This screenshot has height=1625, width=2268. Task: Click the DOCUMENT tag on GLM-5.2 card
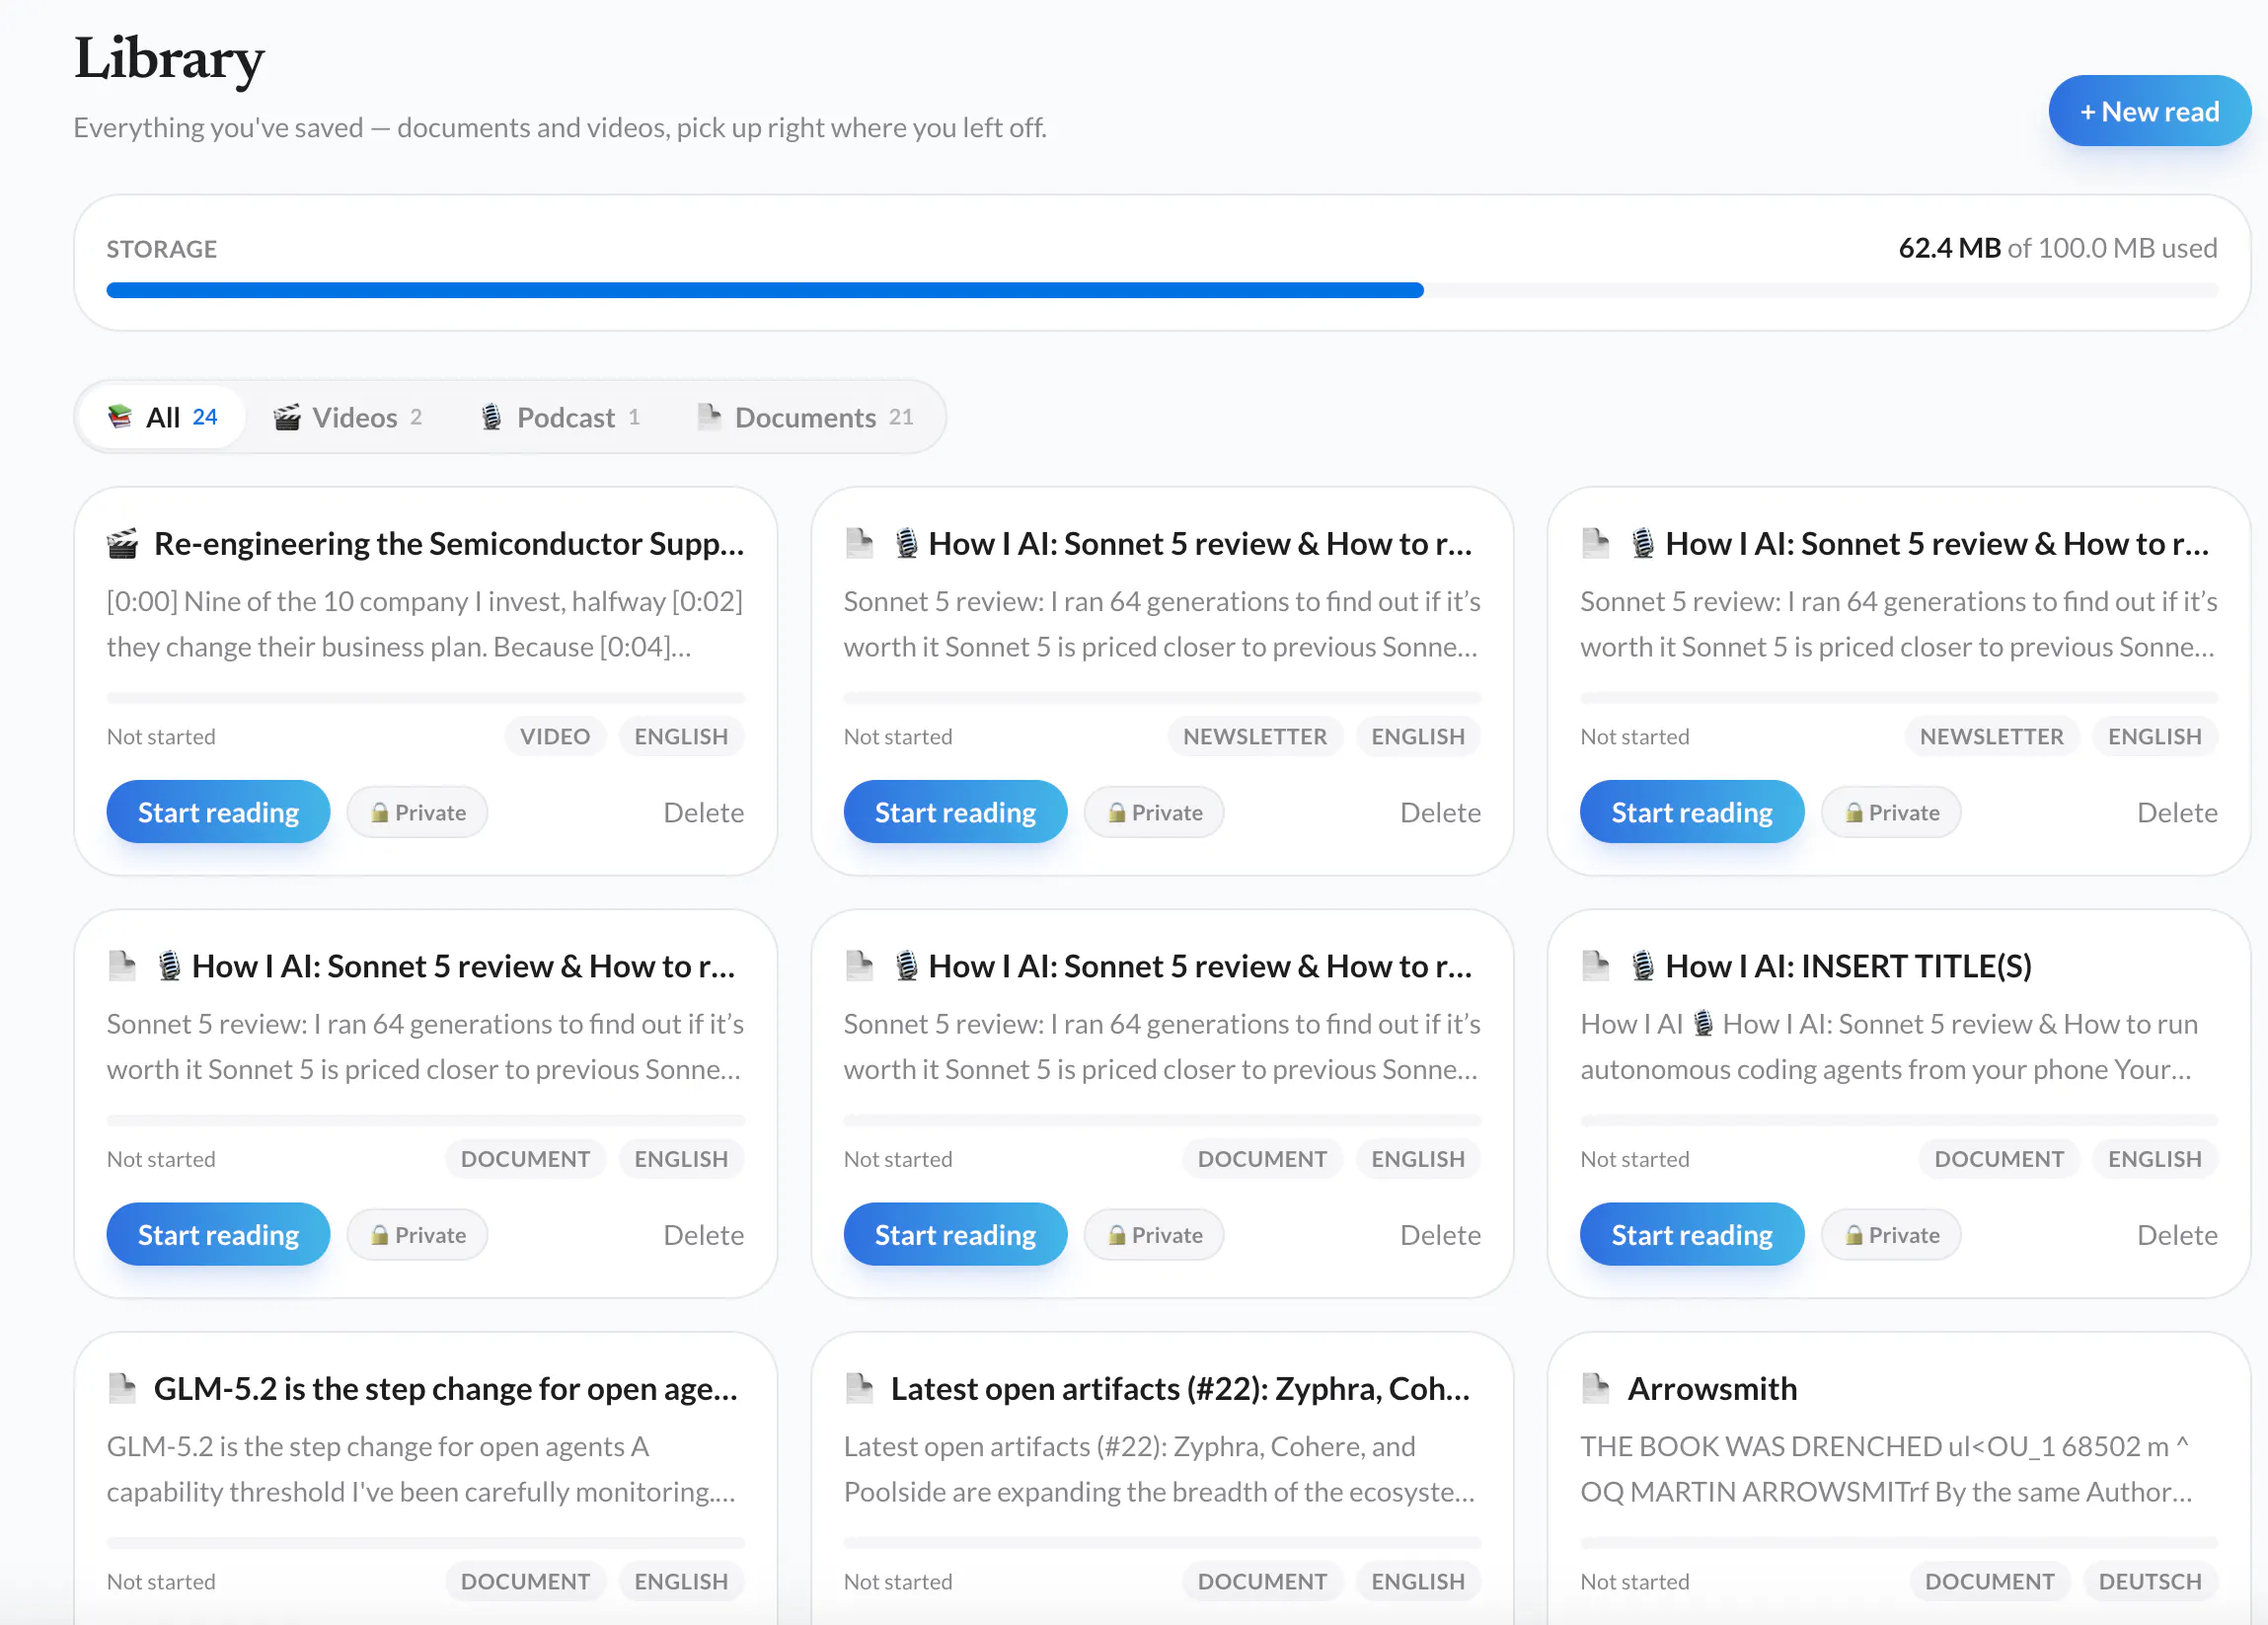525,1582
